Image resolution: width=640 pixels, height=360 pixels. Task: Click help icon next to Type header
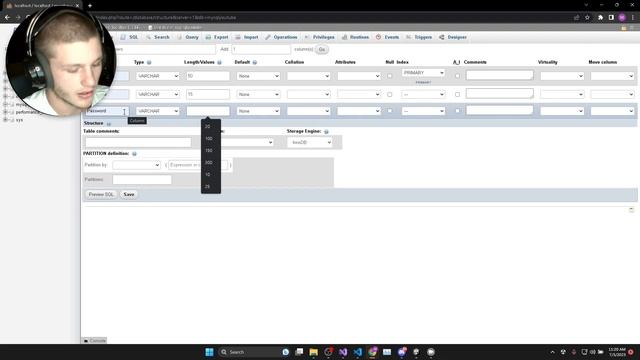click(x=149, y=62)
